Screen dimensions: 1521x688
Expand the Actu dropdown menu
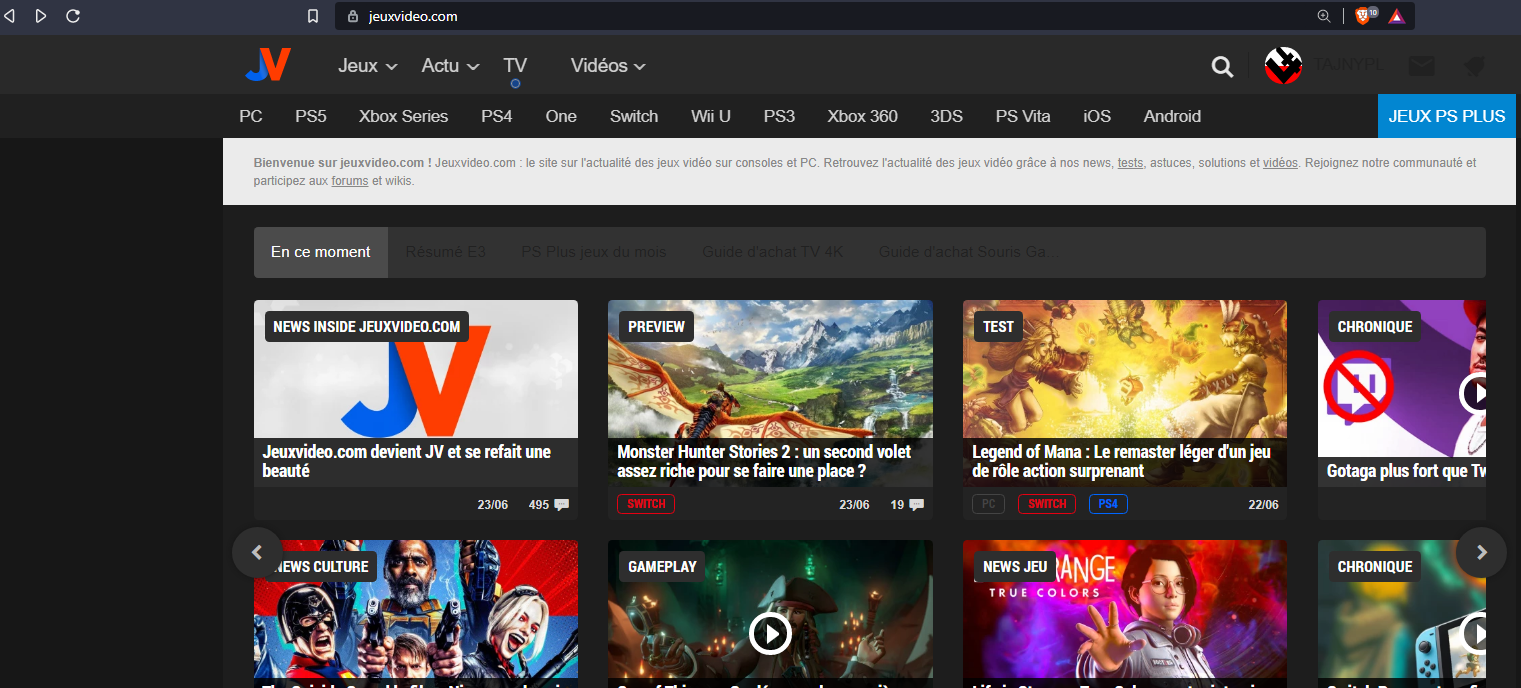click(x=450, y=66)
